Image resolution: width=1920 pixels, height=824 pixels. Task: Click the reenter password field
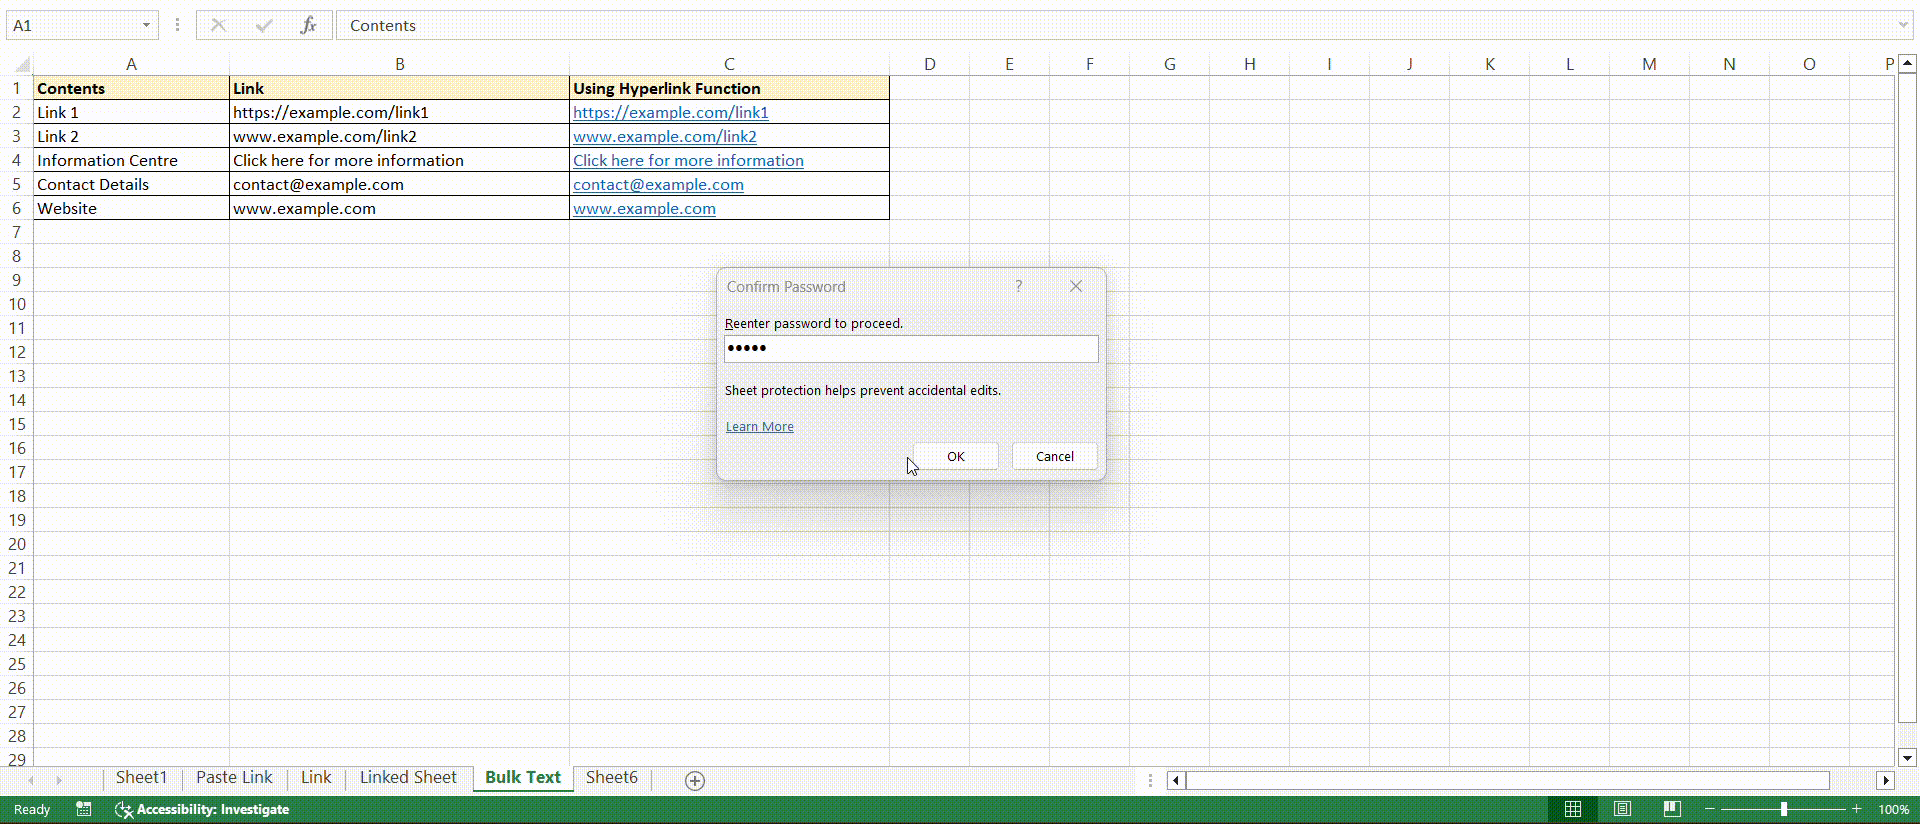pyautogui.click(x=911, y=348)
